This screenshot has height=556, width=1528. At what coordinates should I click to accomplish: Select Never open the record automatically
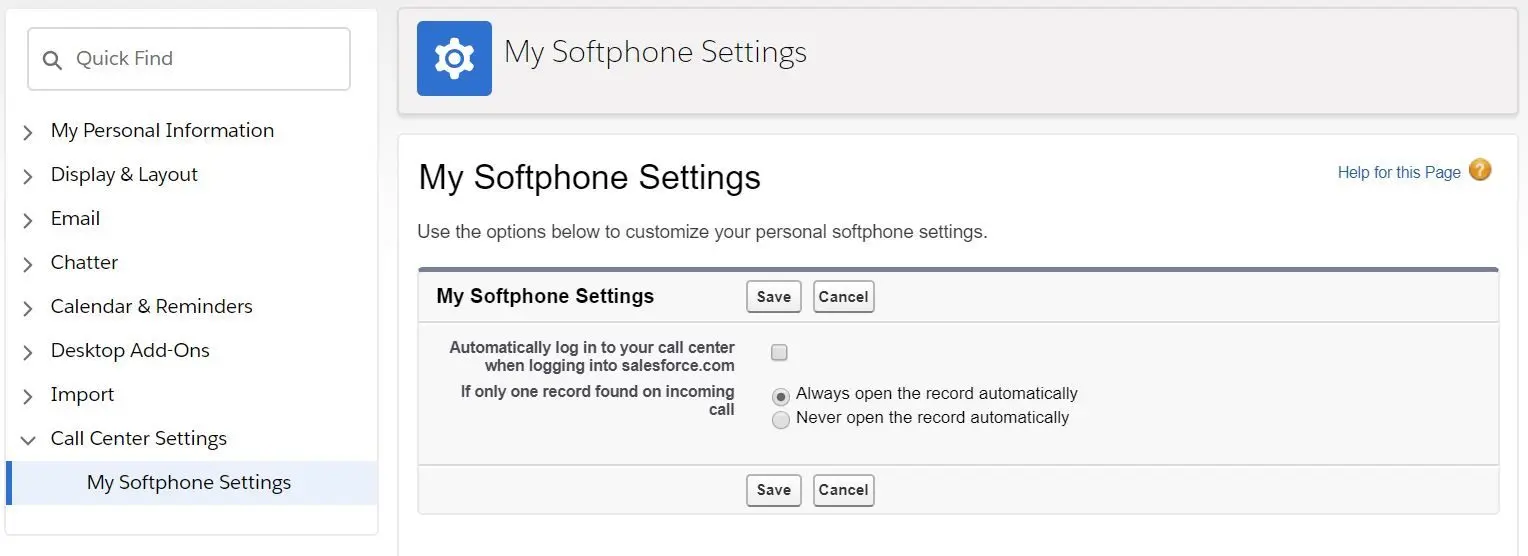(781, 420)
